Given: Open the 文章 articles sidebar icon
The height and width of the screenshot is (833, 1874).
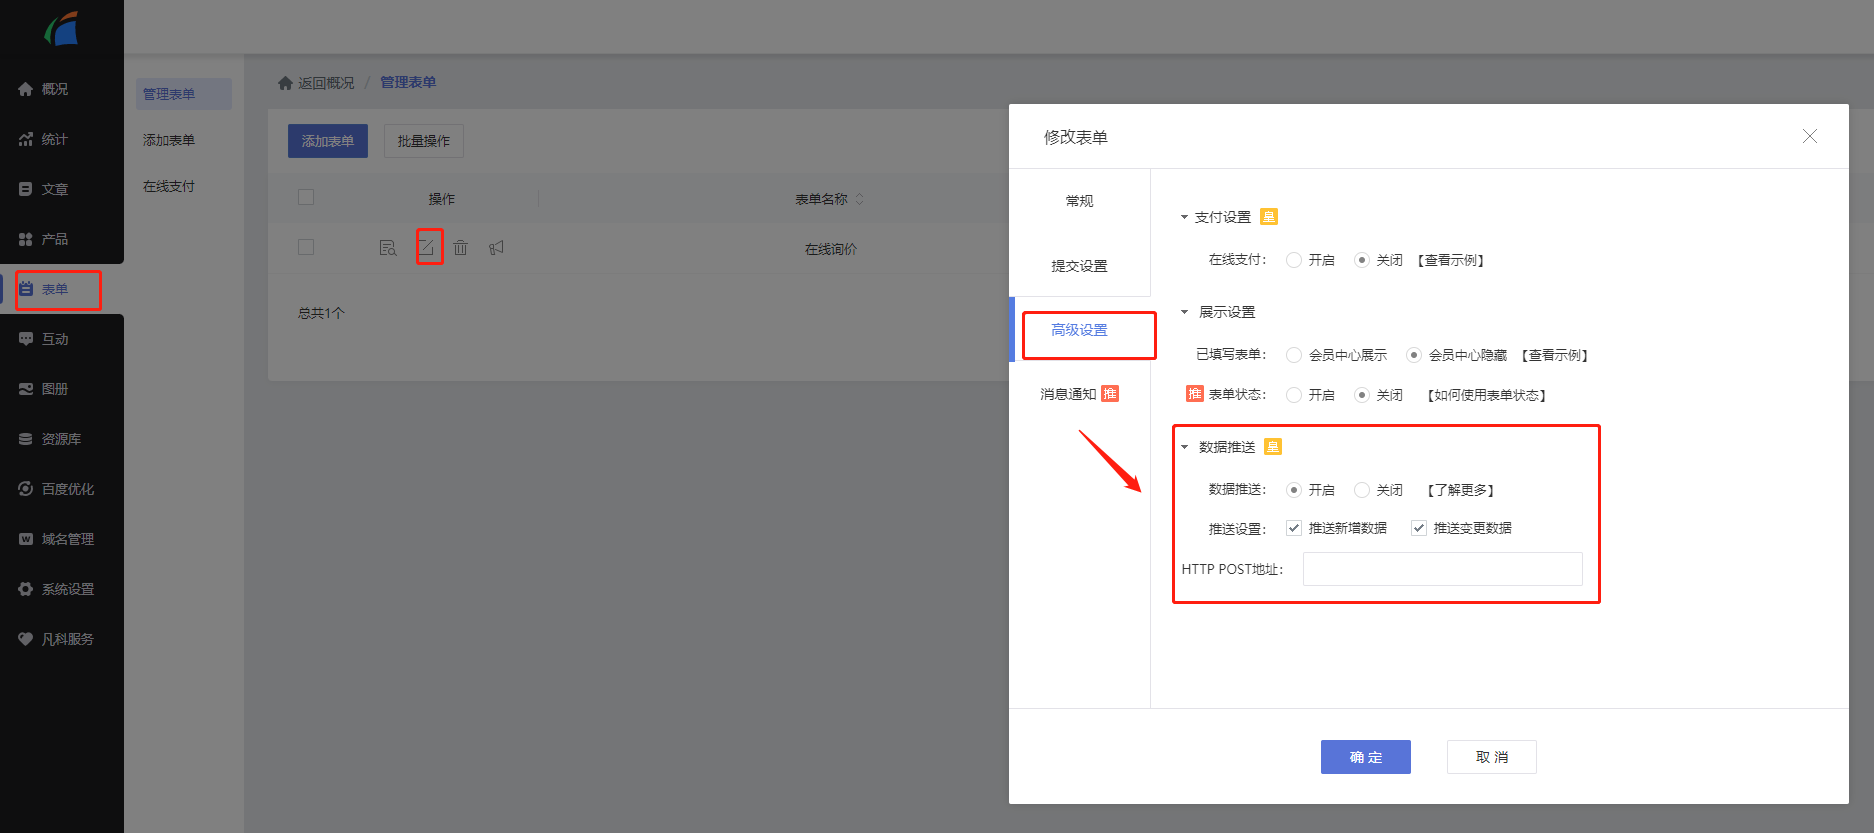Looking at the screenshot, I should coord(26,189).
